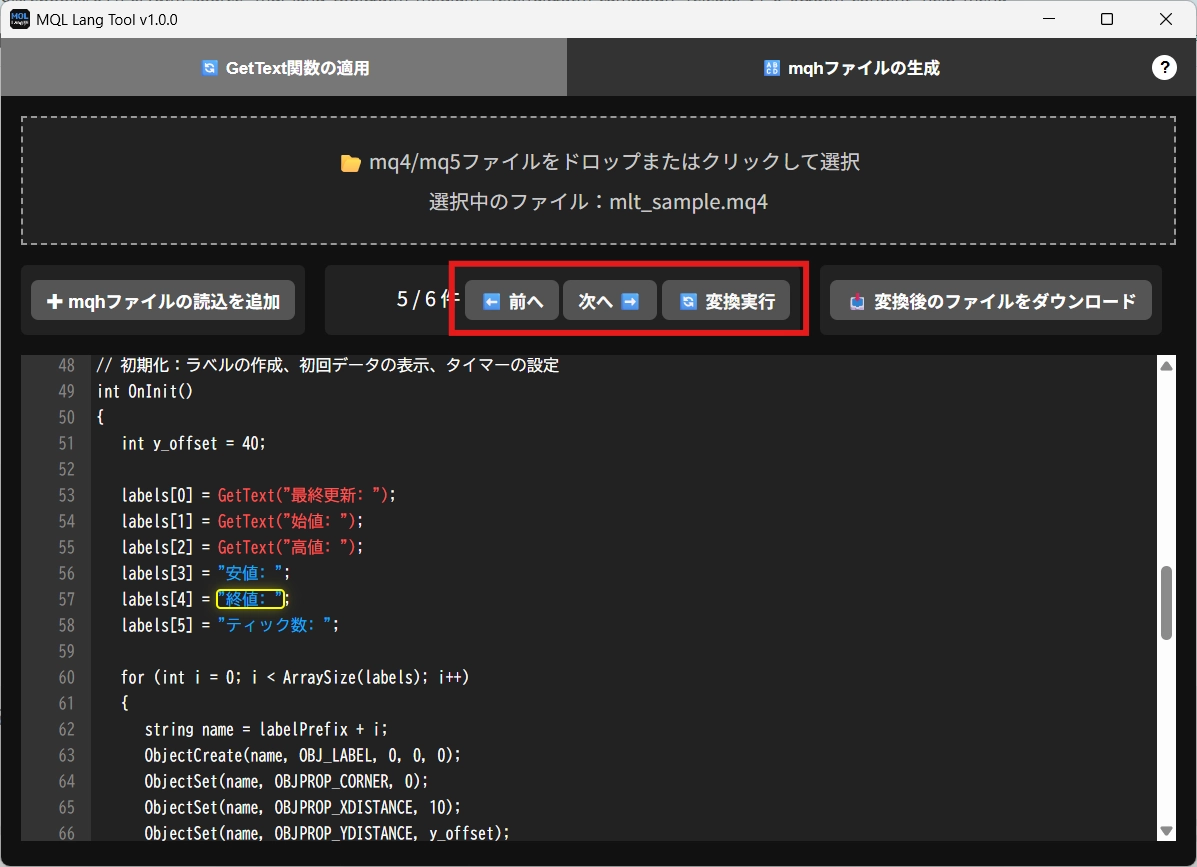Select the highlighted "終値:" string on line 57

[x=251, y=599]
